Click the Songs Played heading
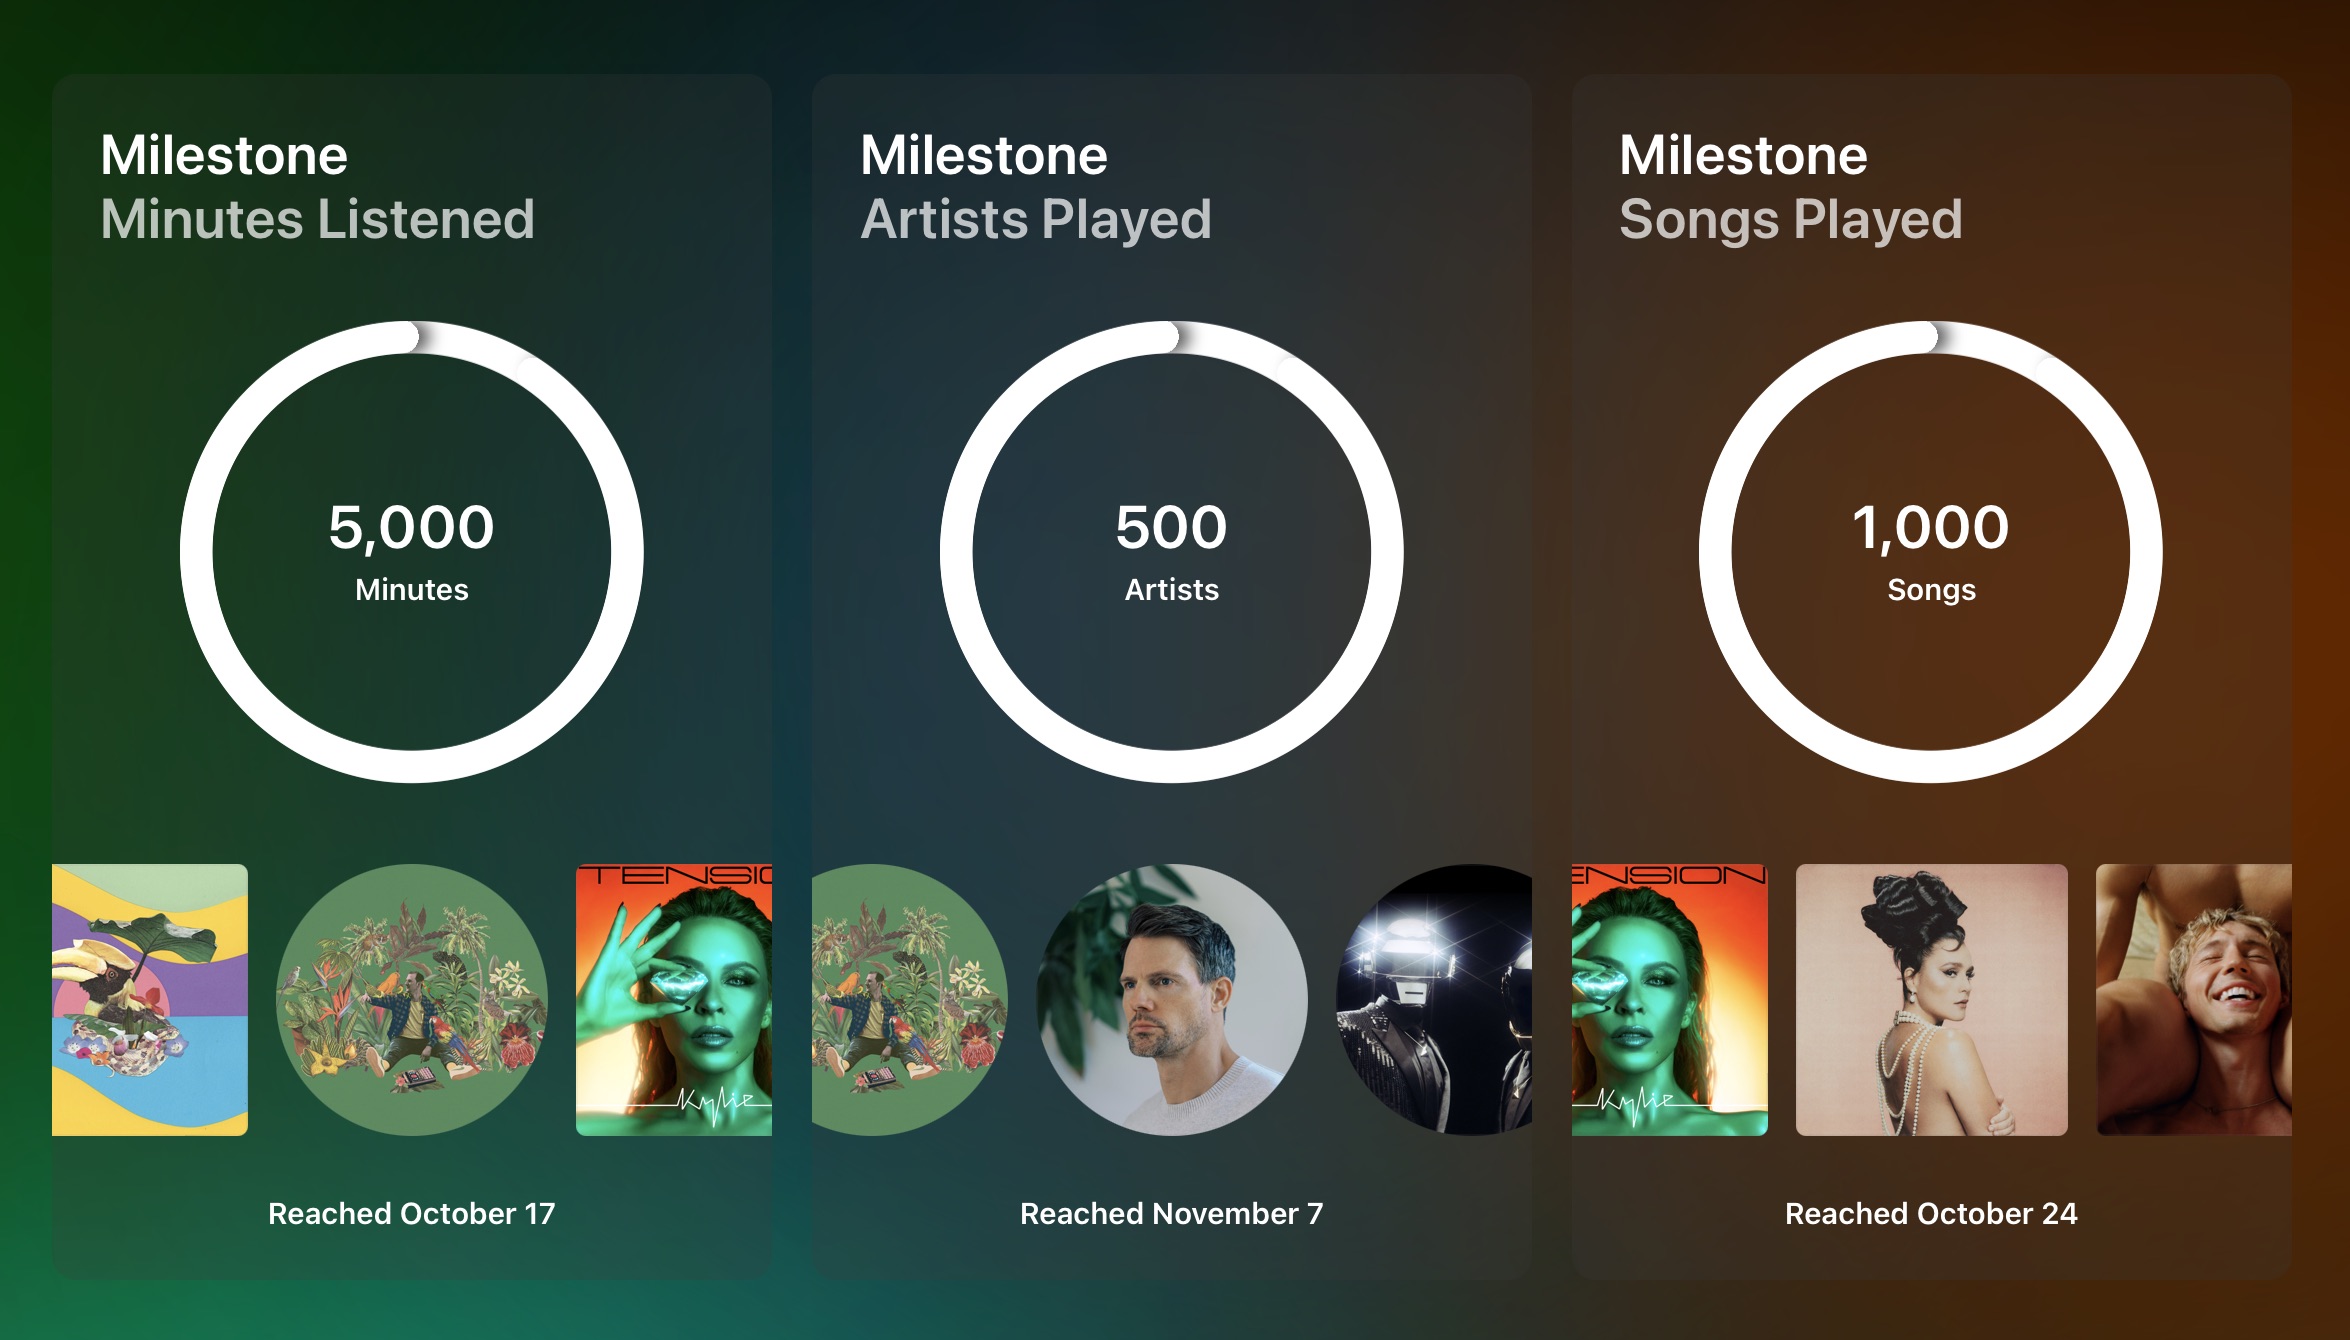Image resolution: width=2350 pixels, height=1340 pixels. pyautogui.click(x=1790, y=220)
